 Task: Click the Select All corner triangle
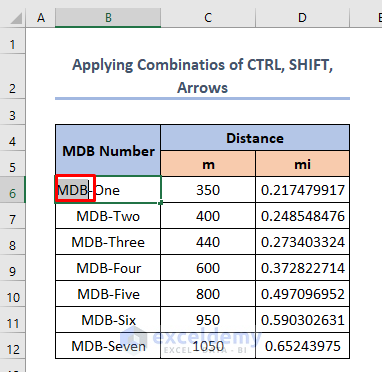click(16, 18)
